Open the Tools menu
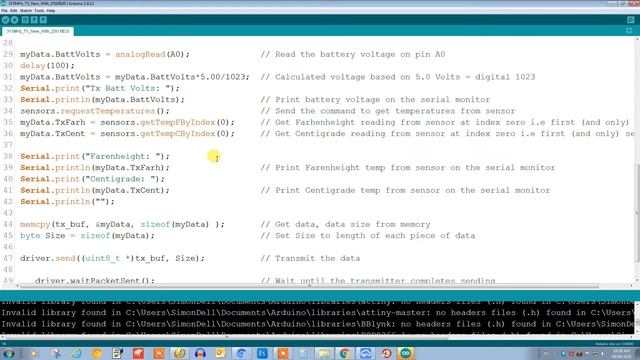This screenshot has height=360, width=640. (x=39, y=11)
